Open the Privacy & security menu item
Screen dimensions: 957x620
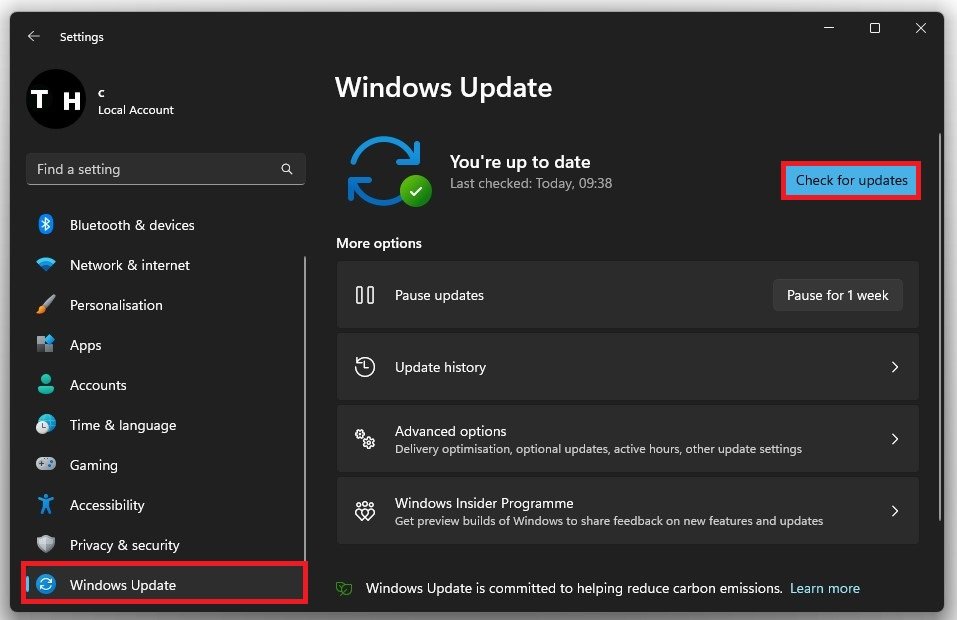[x=124, y=545]
